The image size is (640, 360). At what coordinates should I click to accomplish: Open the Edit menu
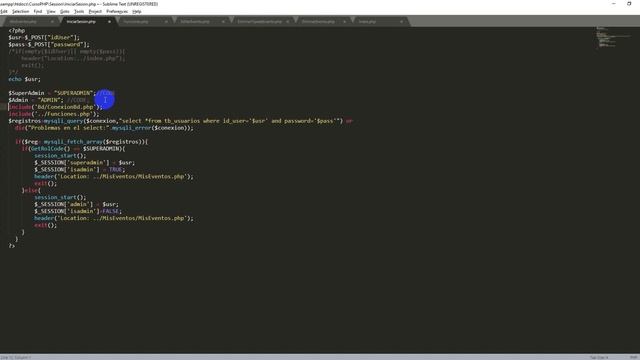[4, 11]
